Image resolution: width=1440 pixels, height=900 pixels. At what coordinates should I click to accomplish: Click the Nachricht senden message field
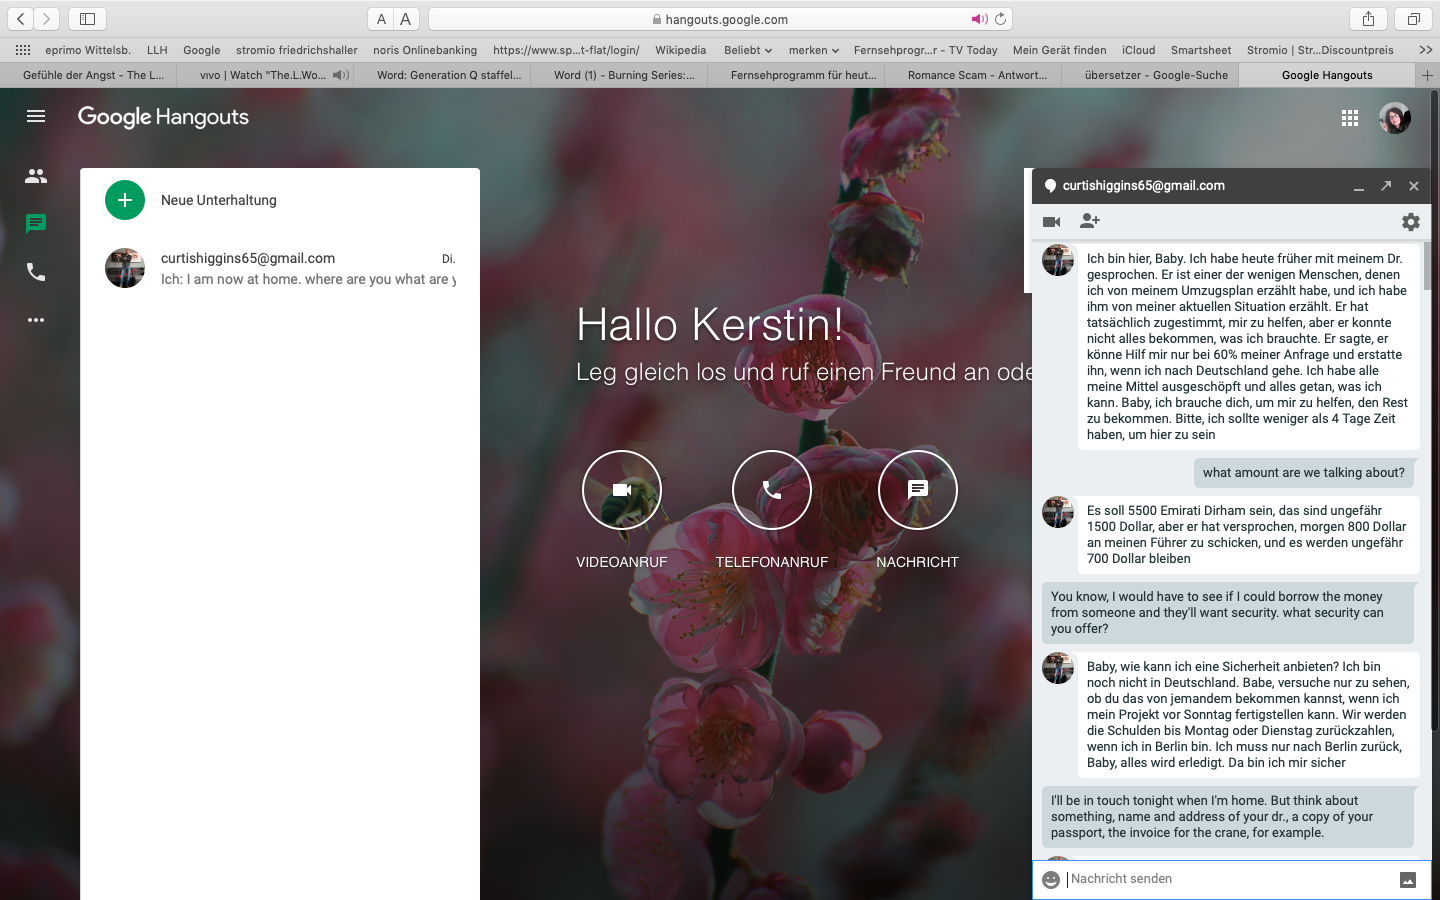click(x=1230, y=879)
